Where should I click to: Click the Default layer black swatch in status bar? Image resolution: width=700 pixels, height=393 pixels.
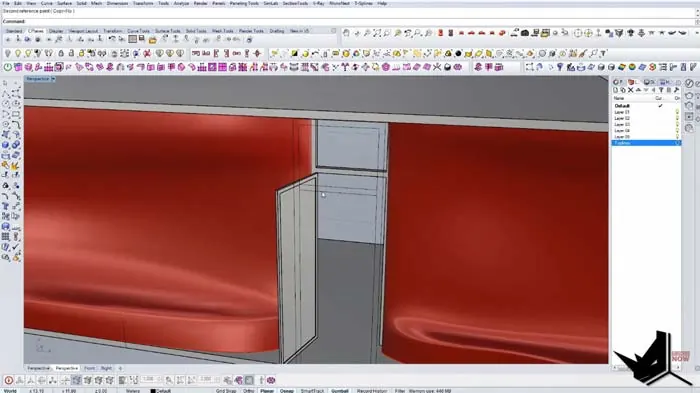pyautogui.click(x=153, y=391)
